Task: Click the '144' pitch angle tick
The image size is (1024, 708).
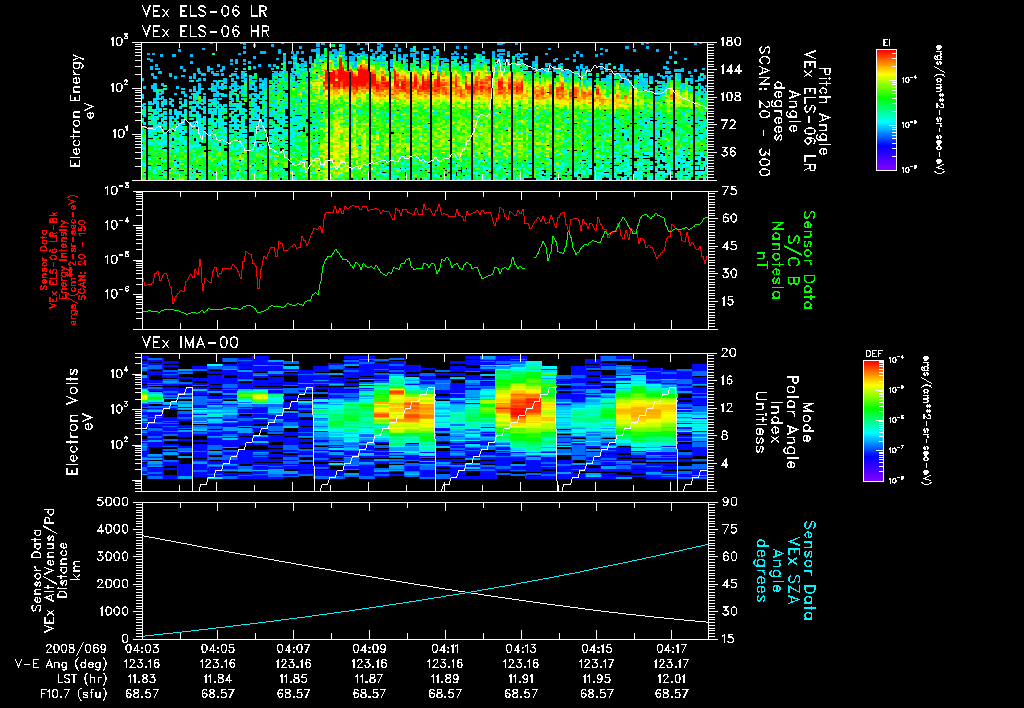Action: pos(731,69)
